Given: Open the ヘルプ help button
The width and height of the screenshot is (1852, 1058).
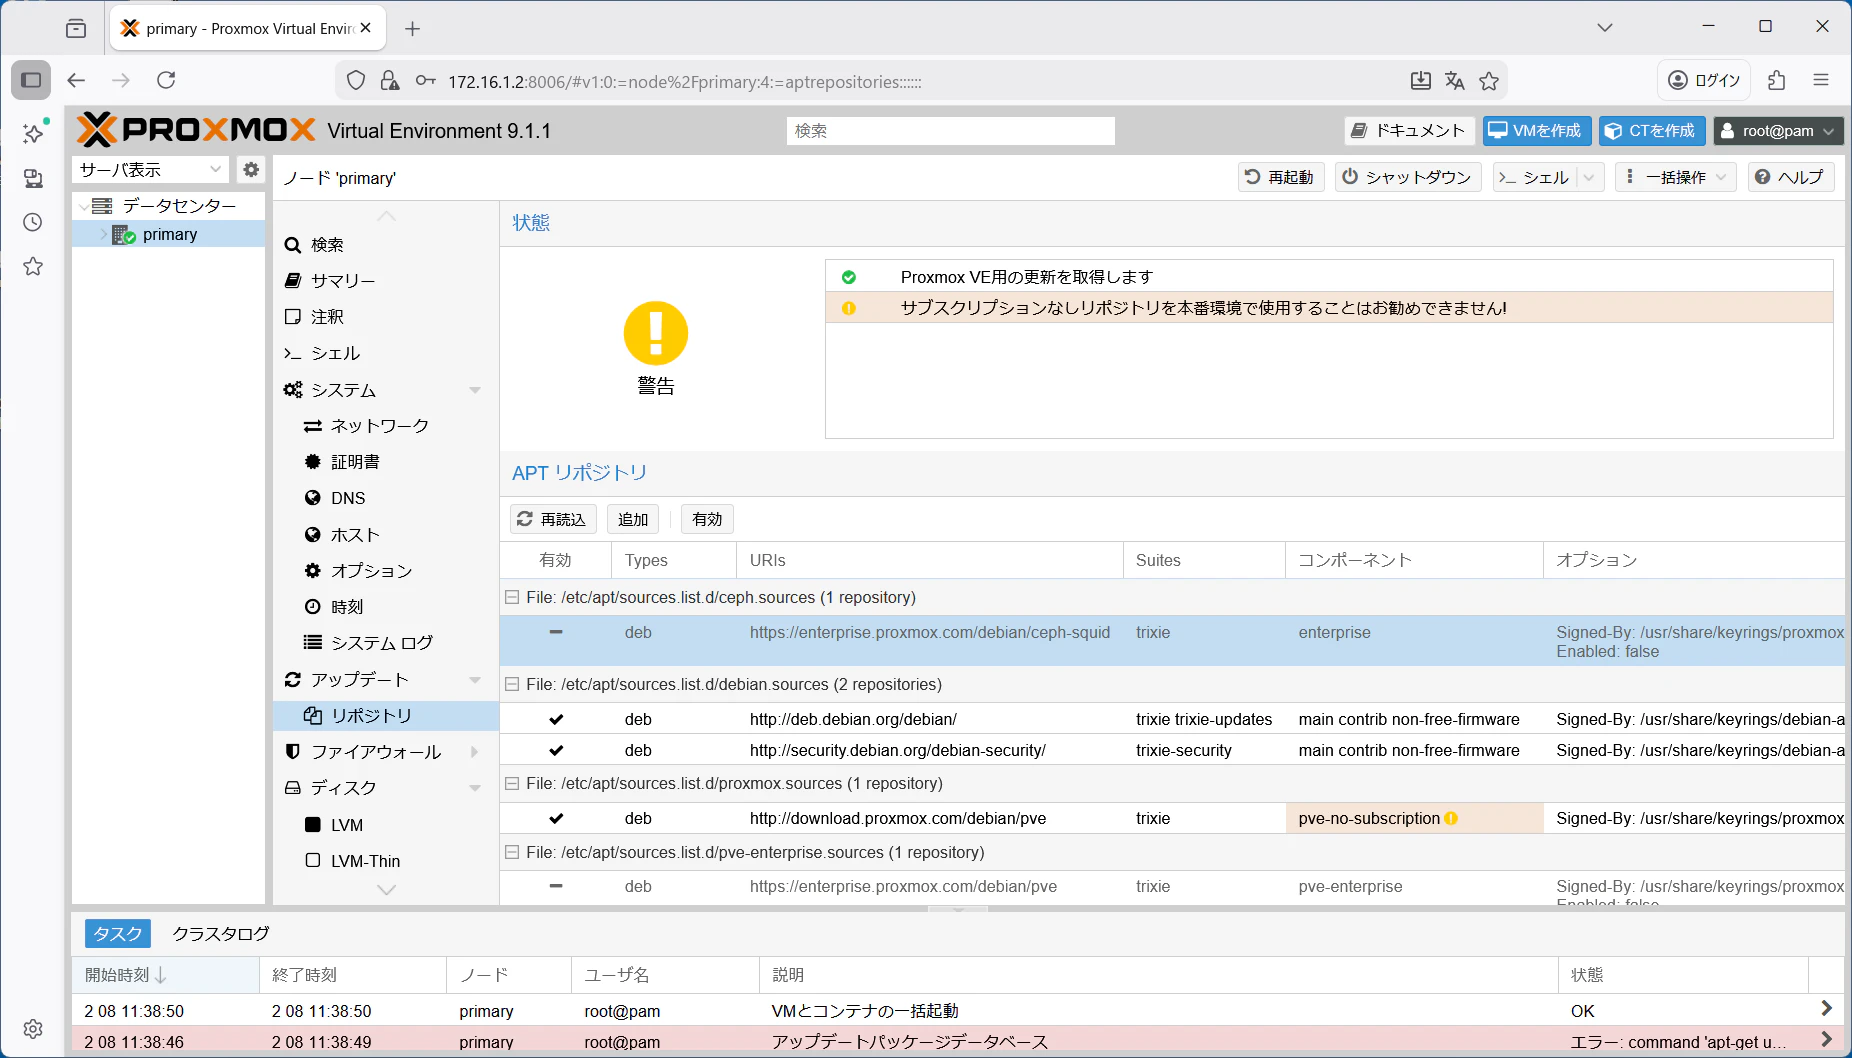Looking at the screenshot, I should pos(1791,177).
